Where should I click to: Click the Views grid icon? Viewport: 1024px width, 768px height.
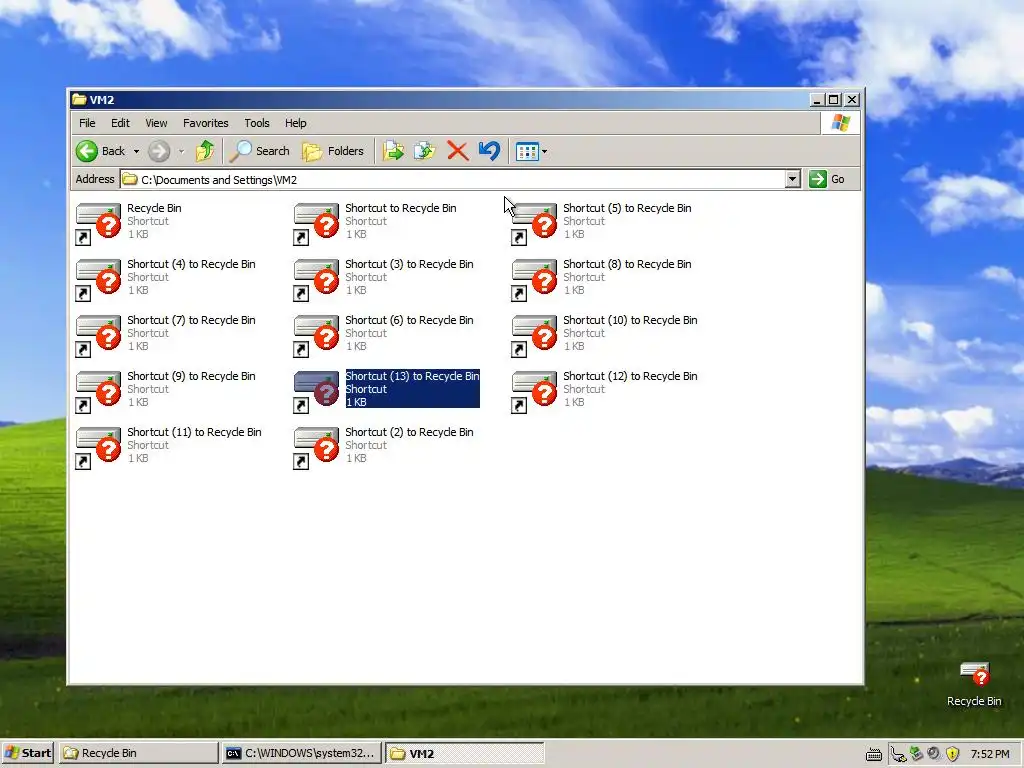(x=527, y=152)
